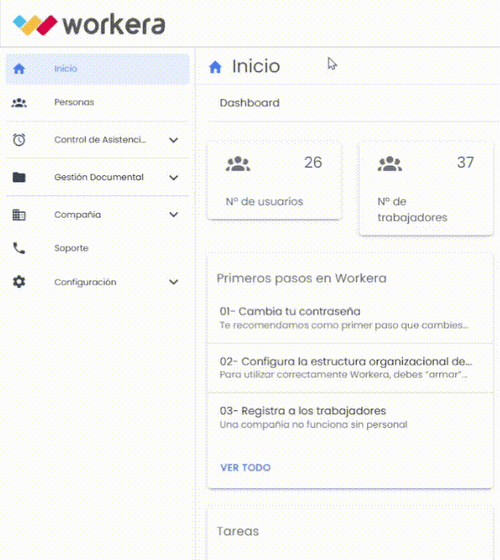Open the Personas menu item
Screen dimensions: 500x560
click(x=98, y=102)
